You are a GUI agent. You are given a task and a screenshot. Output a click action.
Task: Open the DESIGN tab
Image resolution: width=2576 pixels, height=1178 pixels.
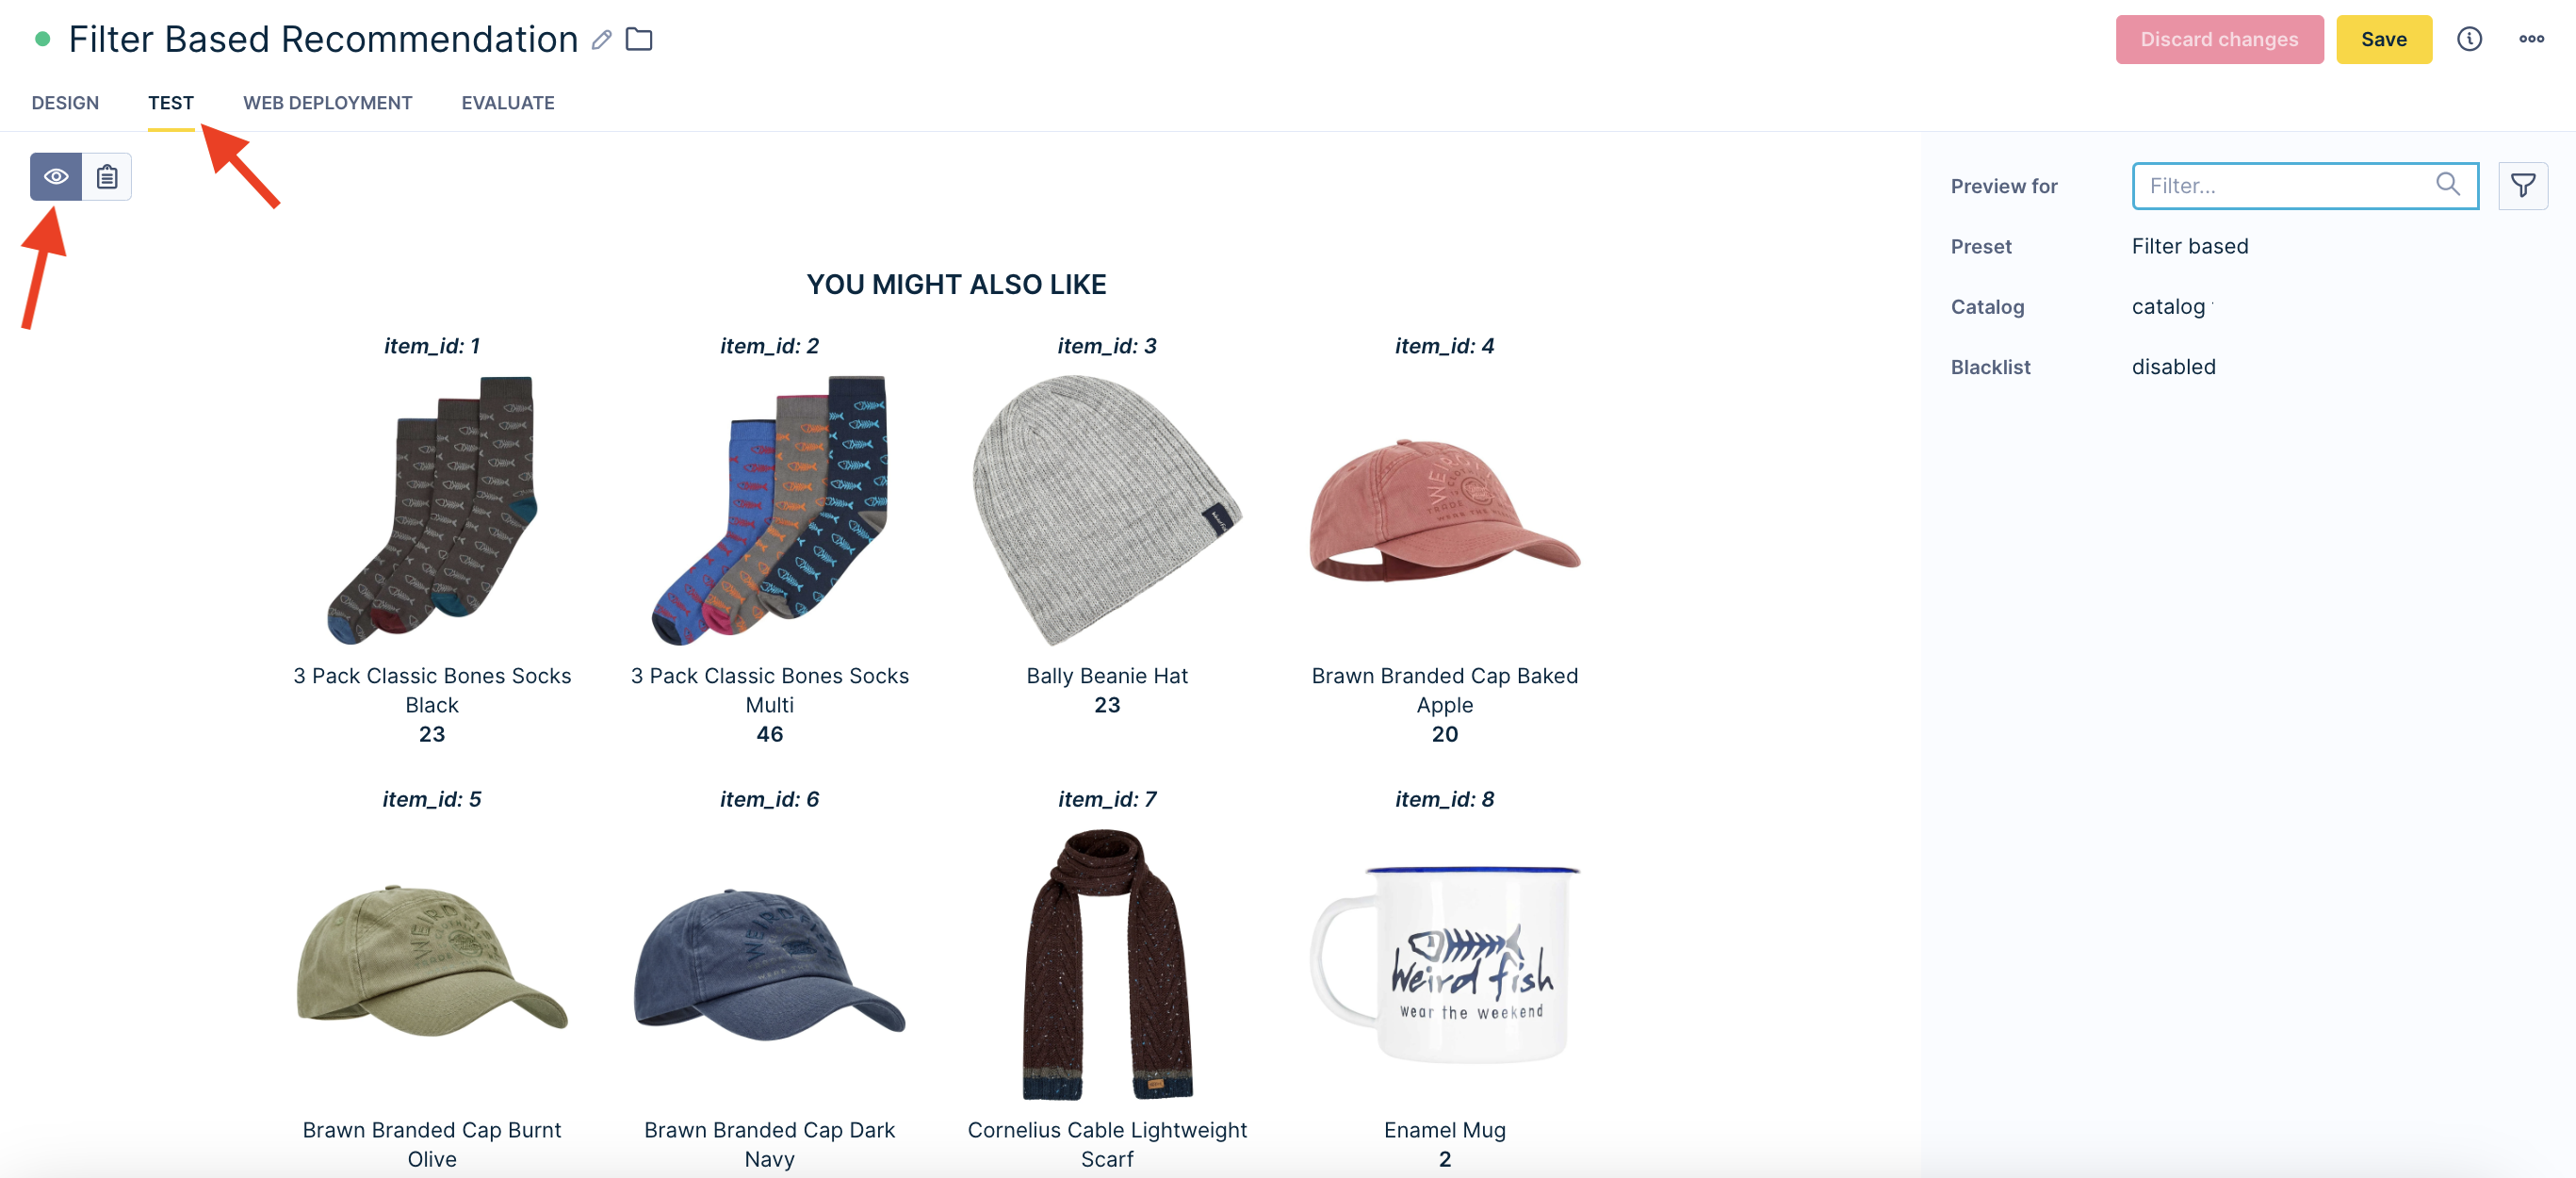tap(65, 103)
